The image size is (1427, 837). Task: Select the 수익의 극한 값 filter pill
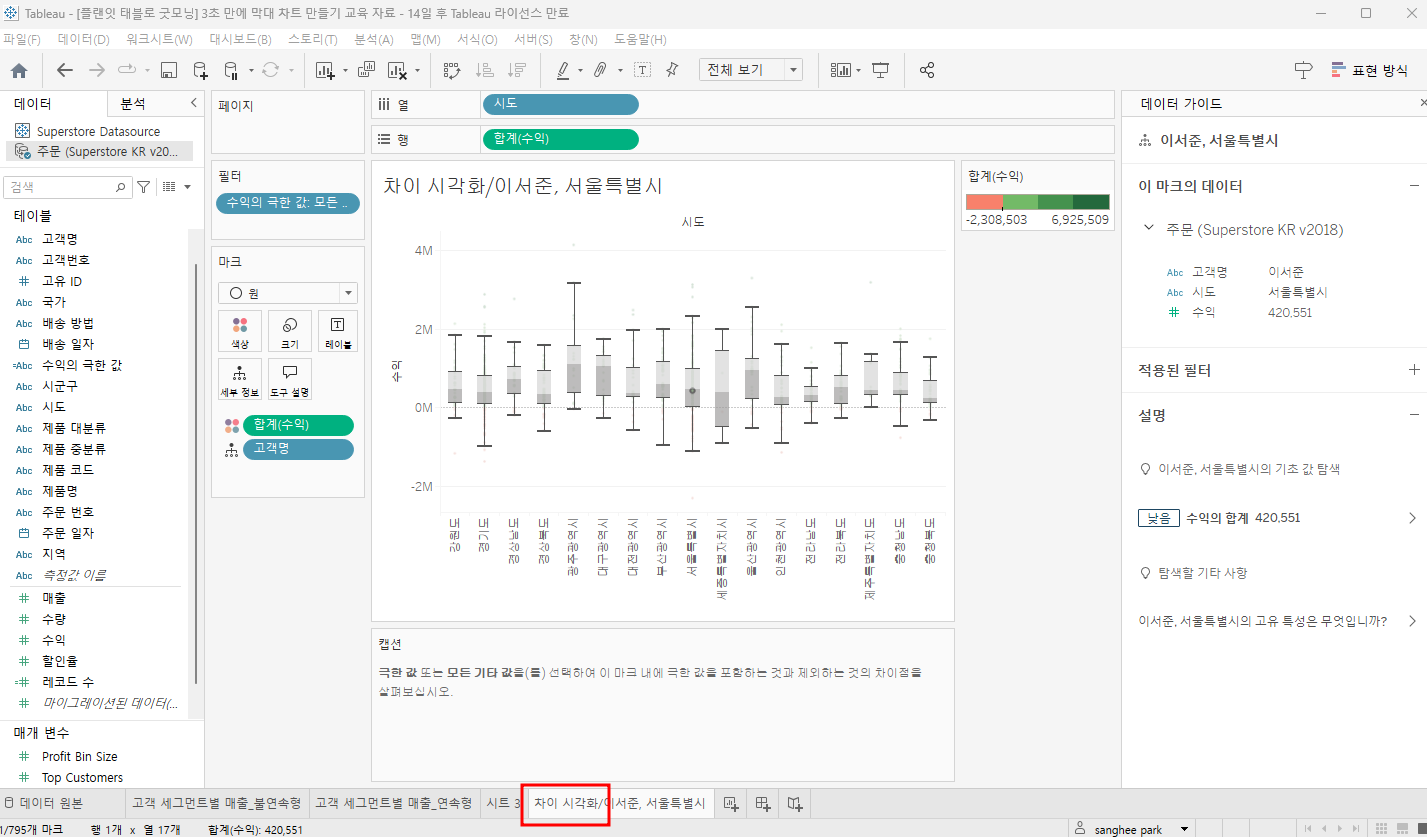pyautogui.click(x=288, y=203)
